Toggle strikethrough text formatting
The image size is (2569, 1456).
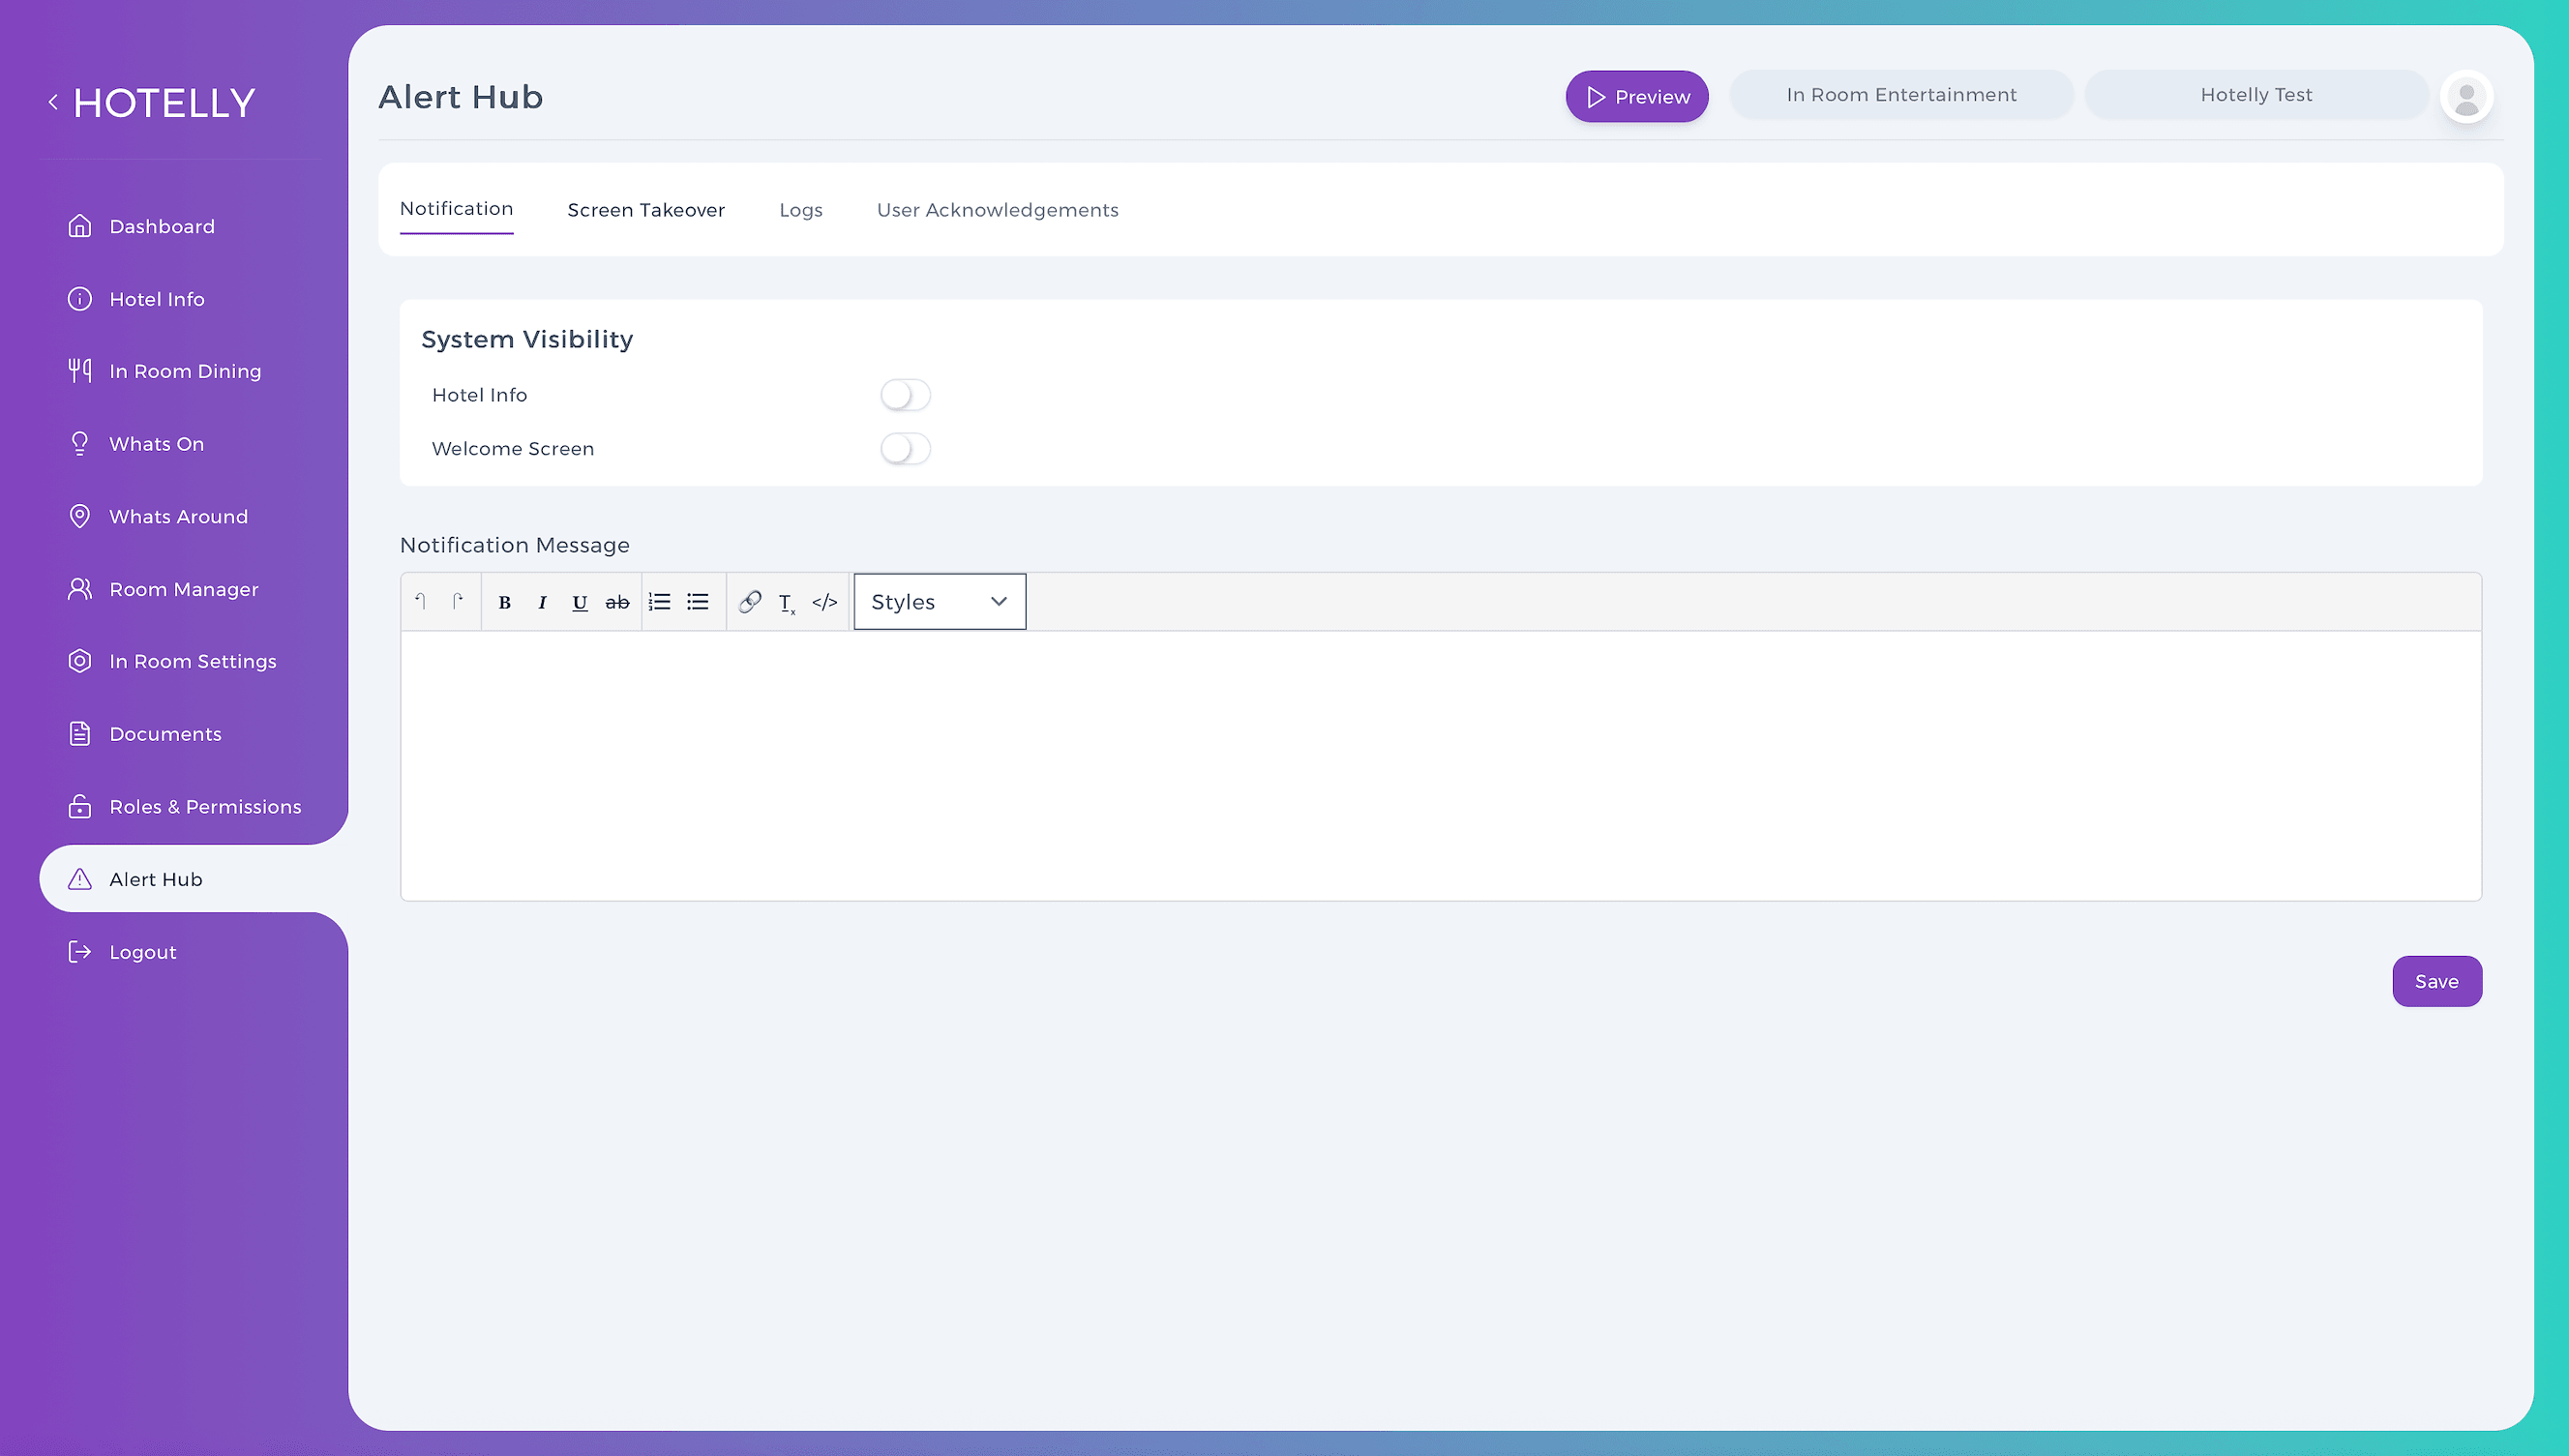[x=617, y=602]
